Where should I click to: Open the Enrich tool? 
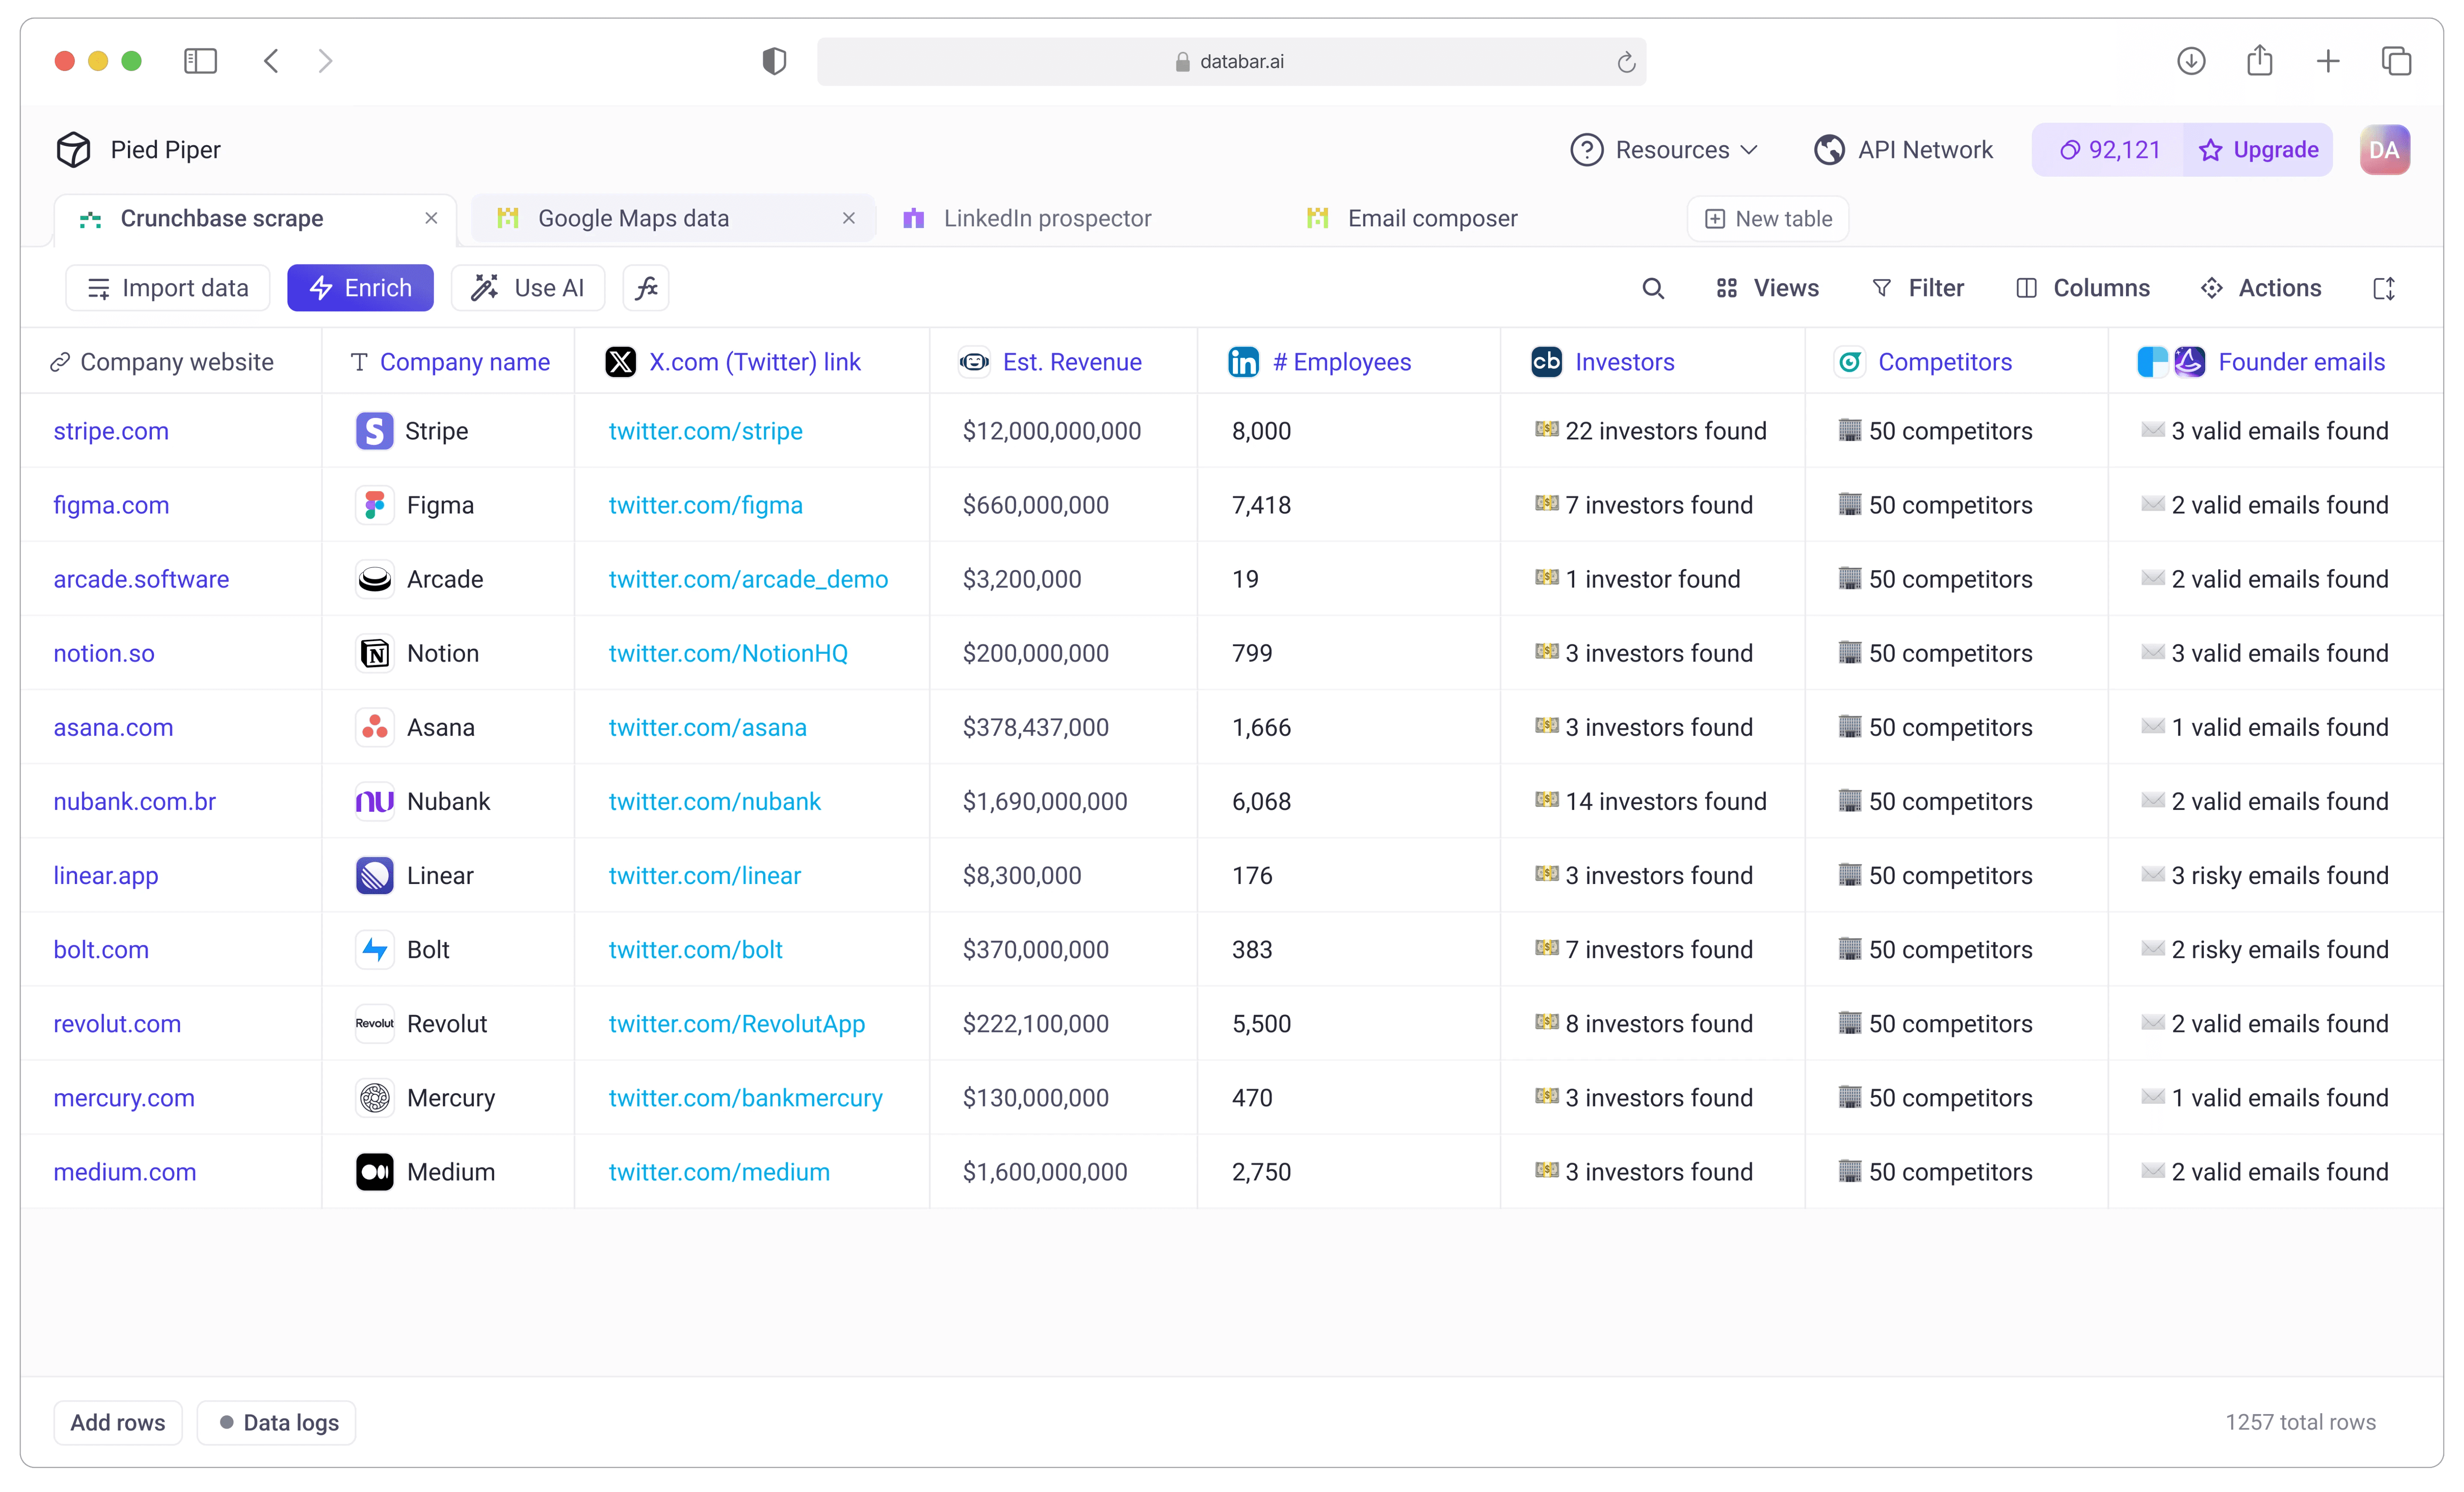tap(360, 288)
